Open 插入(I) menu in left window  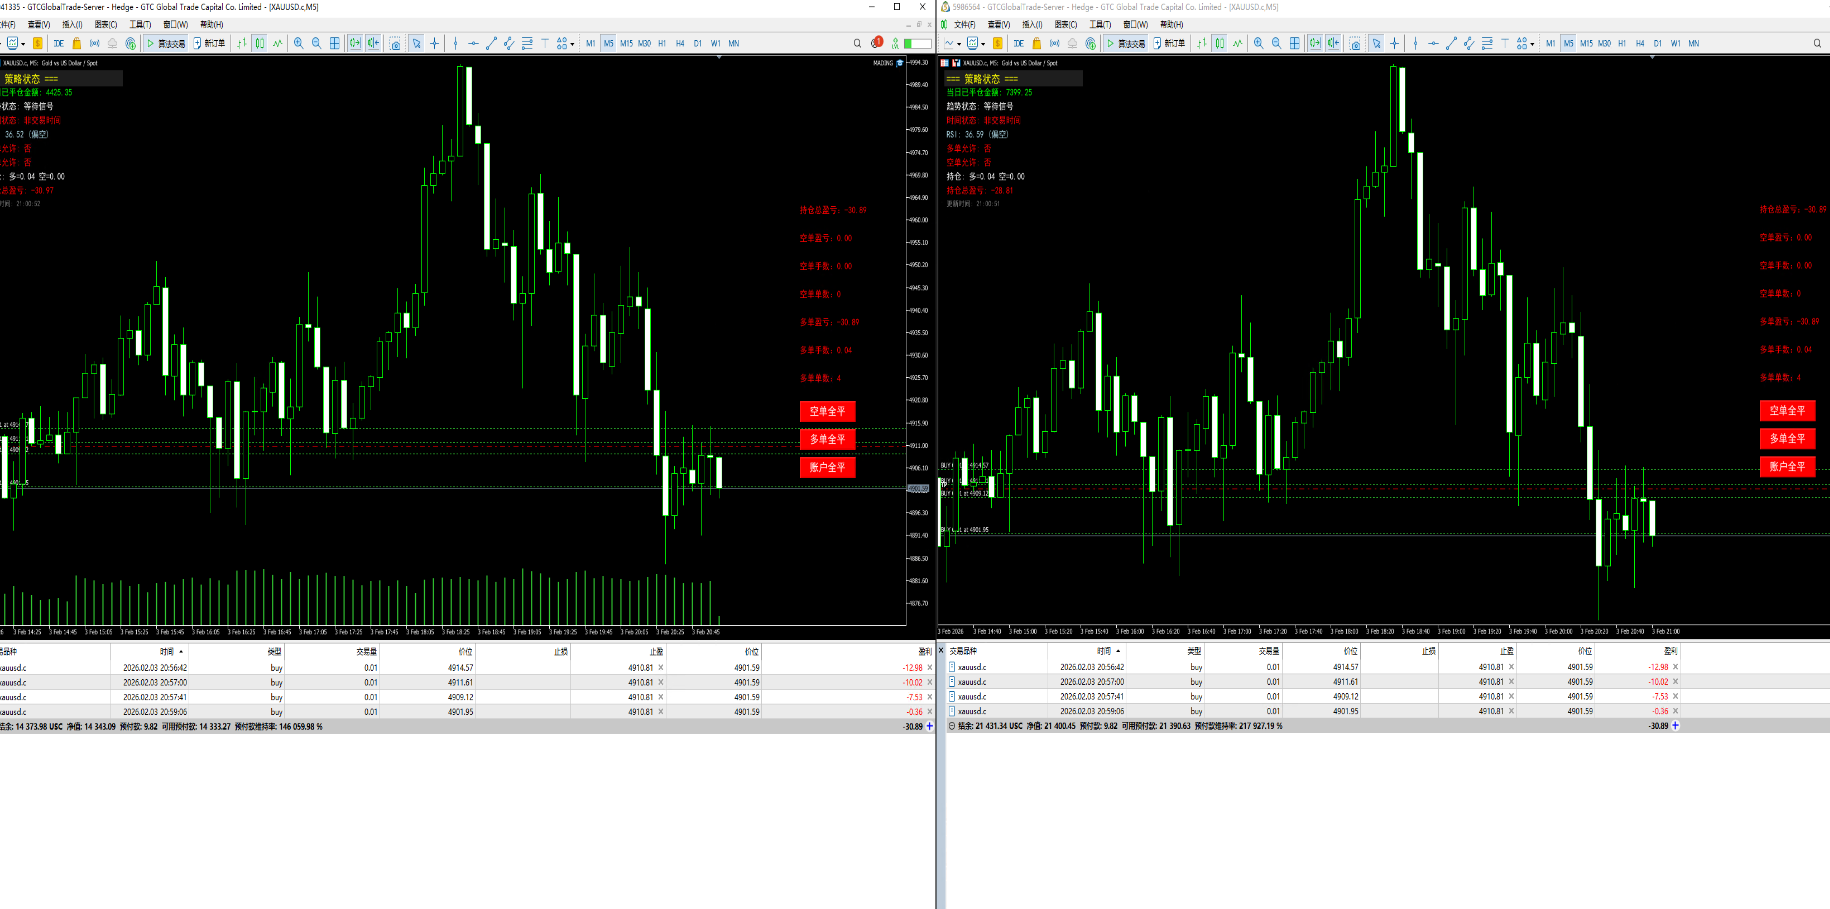coord(73,24)
